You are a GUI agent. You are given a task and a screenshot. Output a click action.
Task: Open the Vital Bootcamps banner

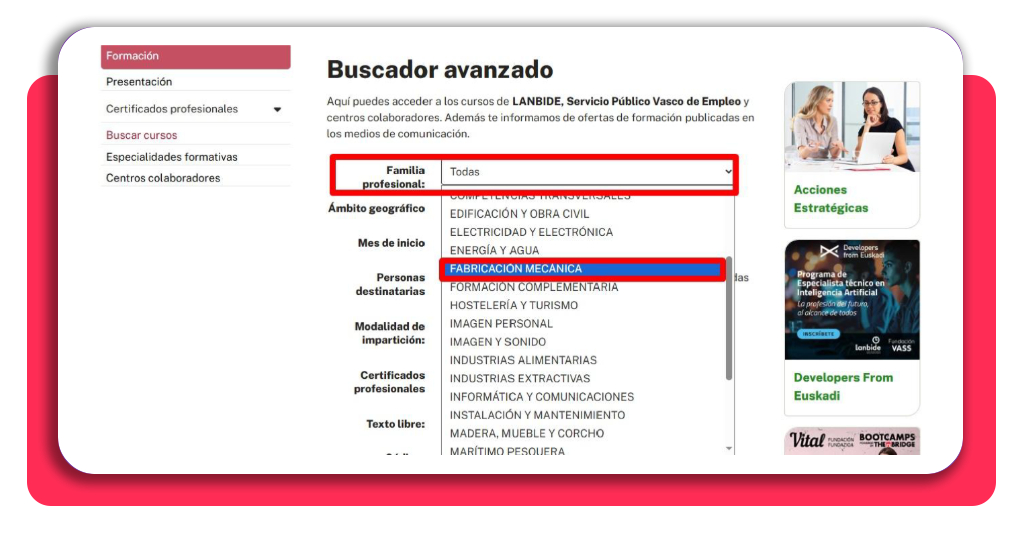852,441
